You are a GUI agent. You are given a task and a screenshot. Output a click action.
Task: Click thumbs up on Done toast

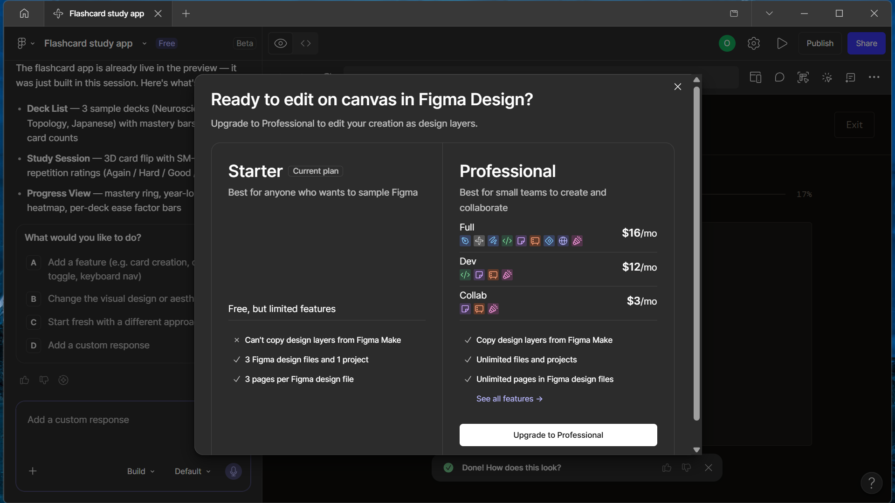click(666, 468)
